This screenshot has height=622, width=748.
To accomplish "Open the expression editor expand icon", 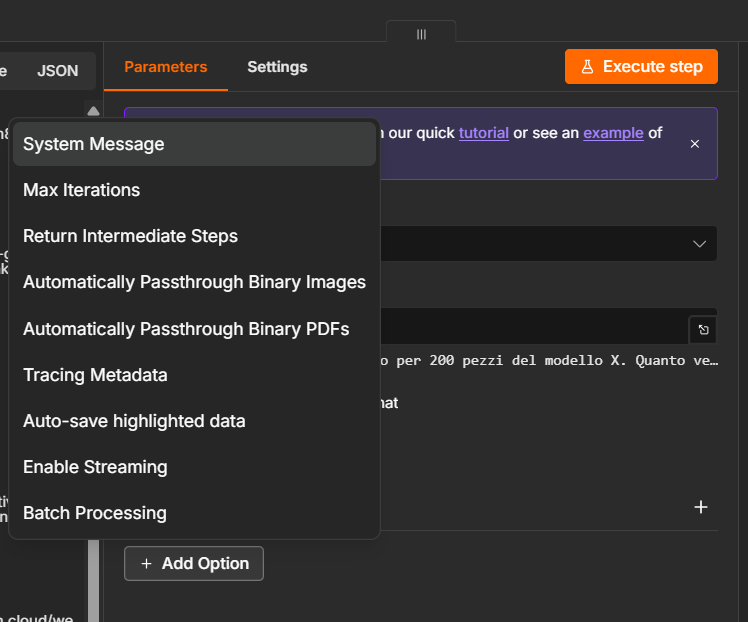I will click(703, 330).
